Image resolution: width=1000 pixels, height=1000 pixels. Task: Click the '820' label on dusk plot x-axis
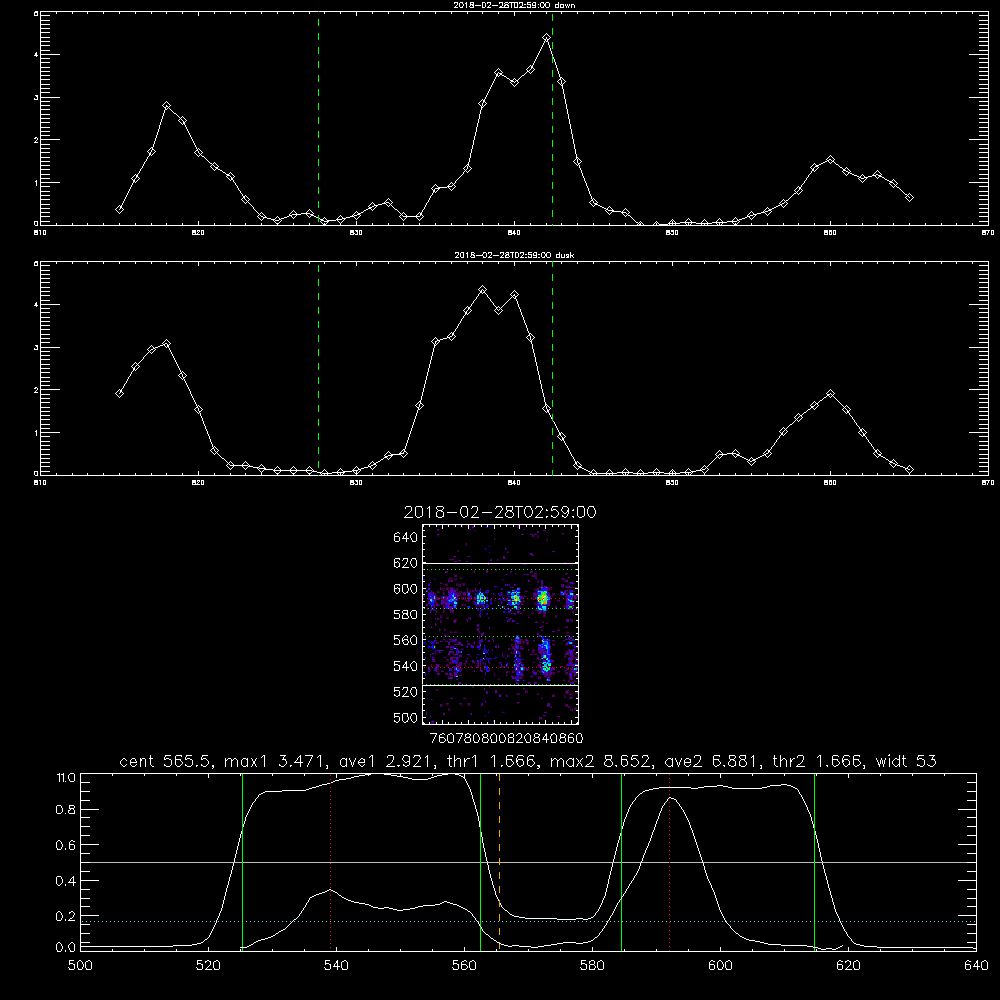point(198,483)
